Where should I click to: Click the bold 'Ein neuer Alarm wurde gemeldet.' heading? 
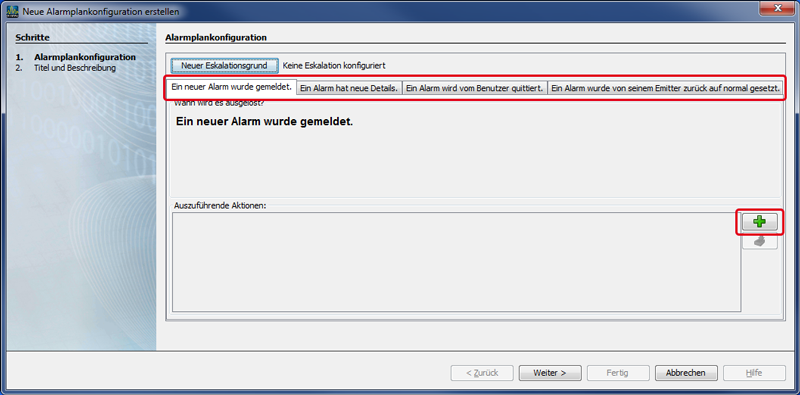tap(264, 122)
